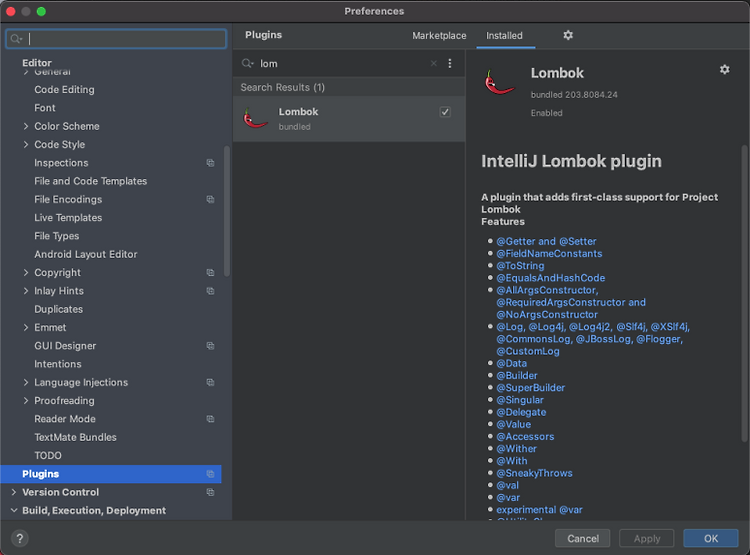Click the Lombok chili icon in search results
Screen dimensions: 750x555
[x=255, y=118]
